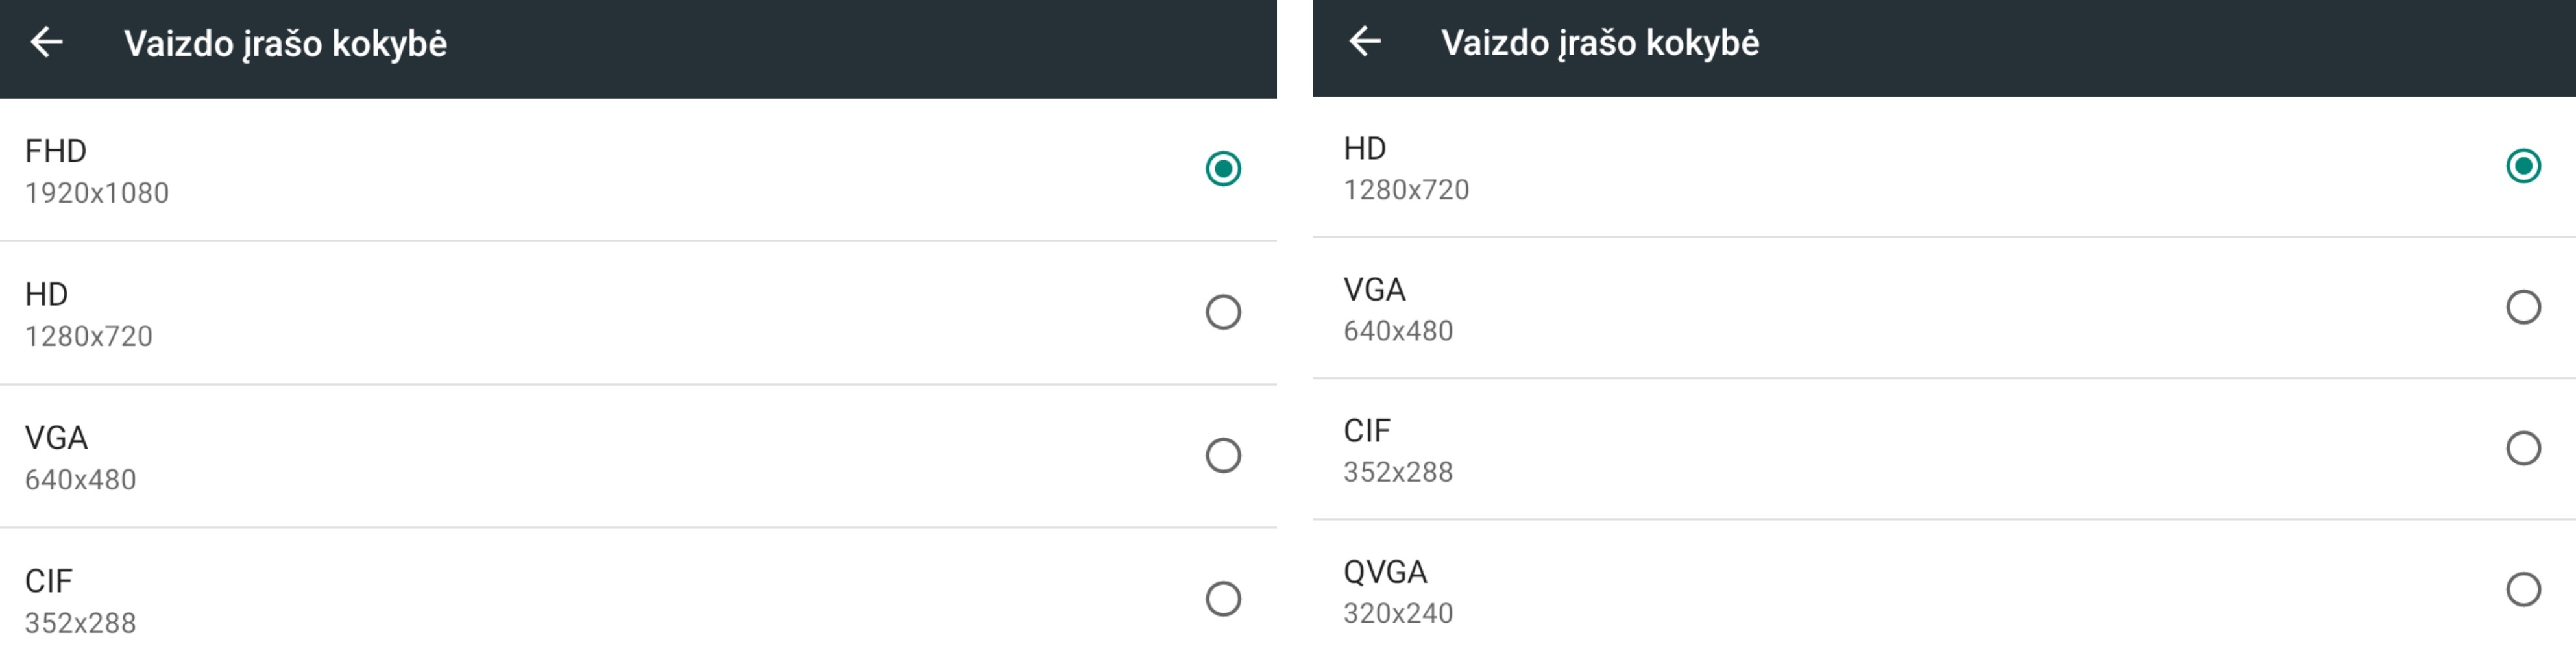Select VGA radio button in right panel
Image resolution: width=2576 pixels, height=655 pixels.
(2523, 307)
